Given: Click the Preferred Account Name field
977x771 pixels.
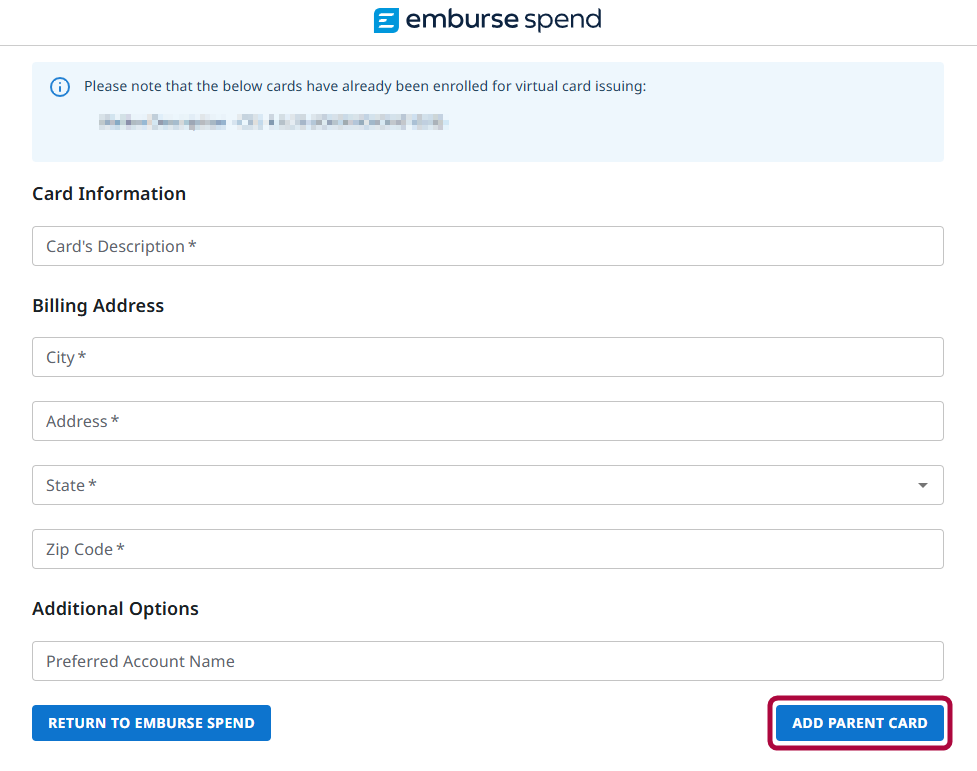Looking at the screenshot, I should click(487, 661).
